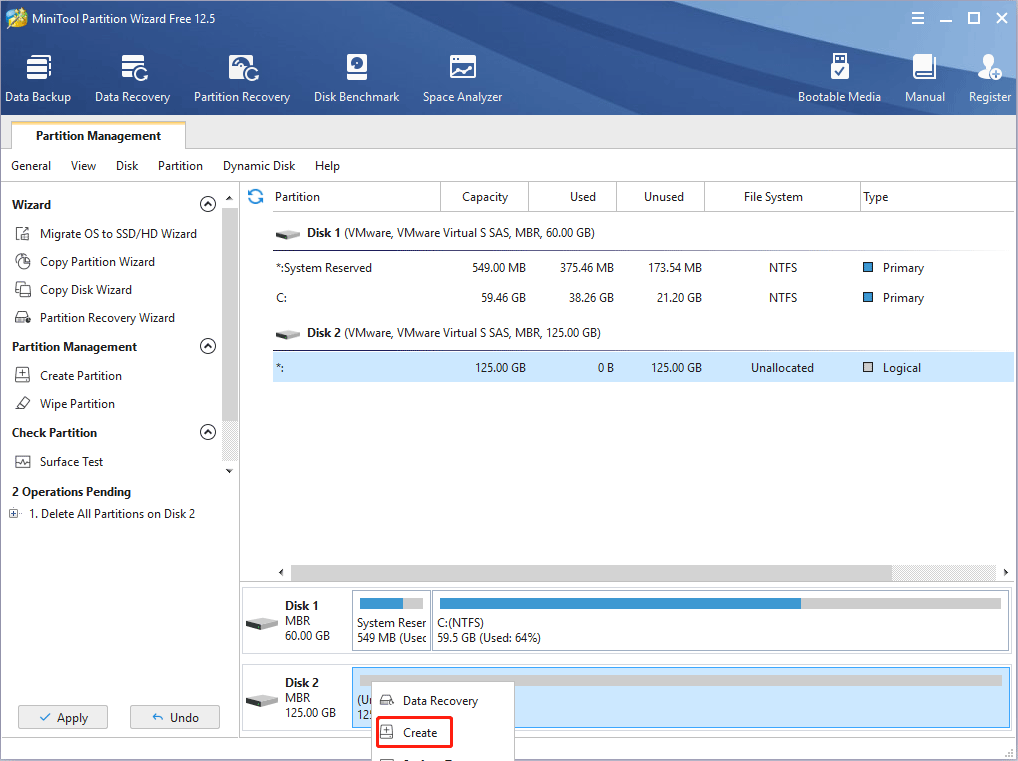Select the Partition Management tab
Screen dimensions: 1018x761
[99, 136]
